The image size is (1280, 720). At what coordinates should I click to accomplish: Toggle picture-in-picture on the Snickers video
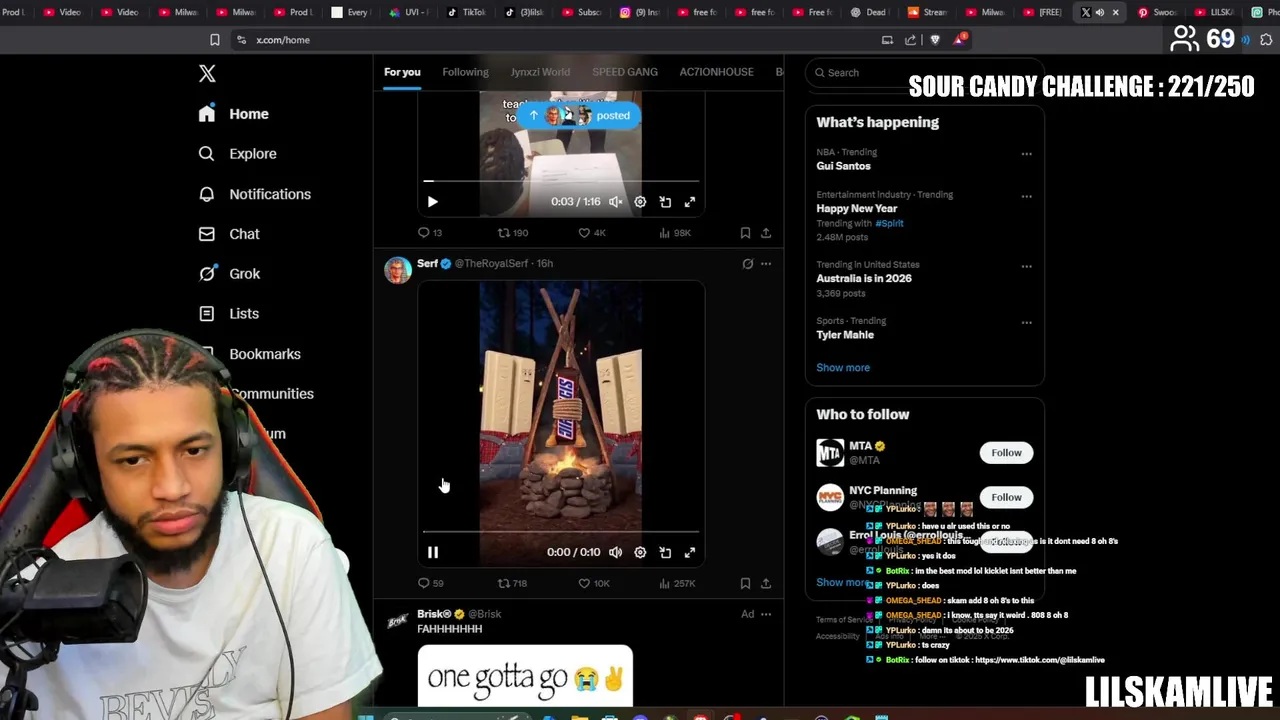tap(665, 552)
